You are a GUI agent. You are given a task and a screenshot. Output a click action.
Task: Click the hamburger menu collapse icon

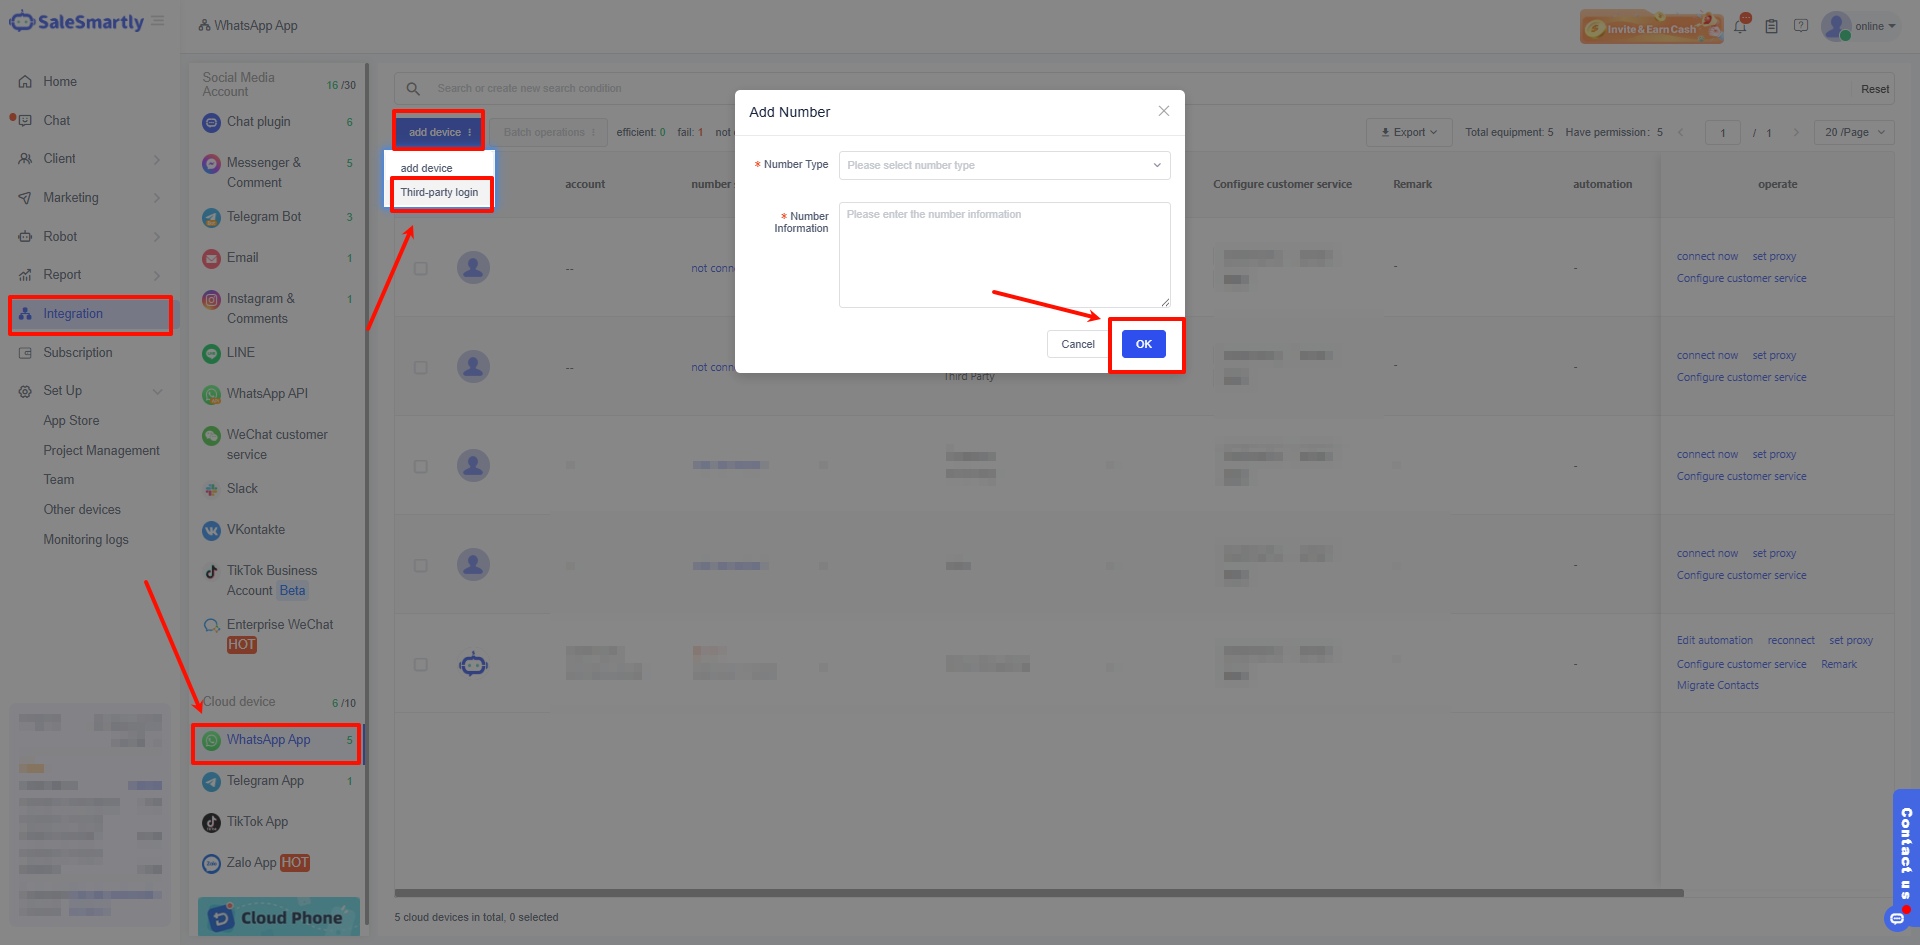click(x=158, y=21)
